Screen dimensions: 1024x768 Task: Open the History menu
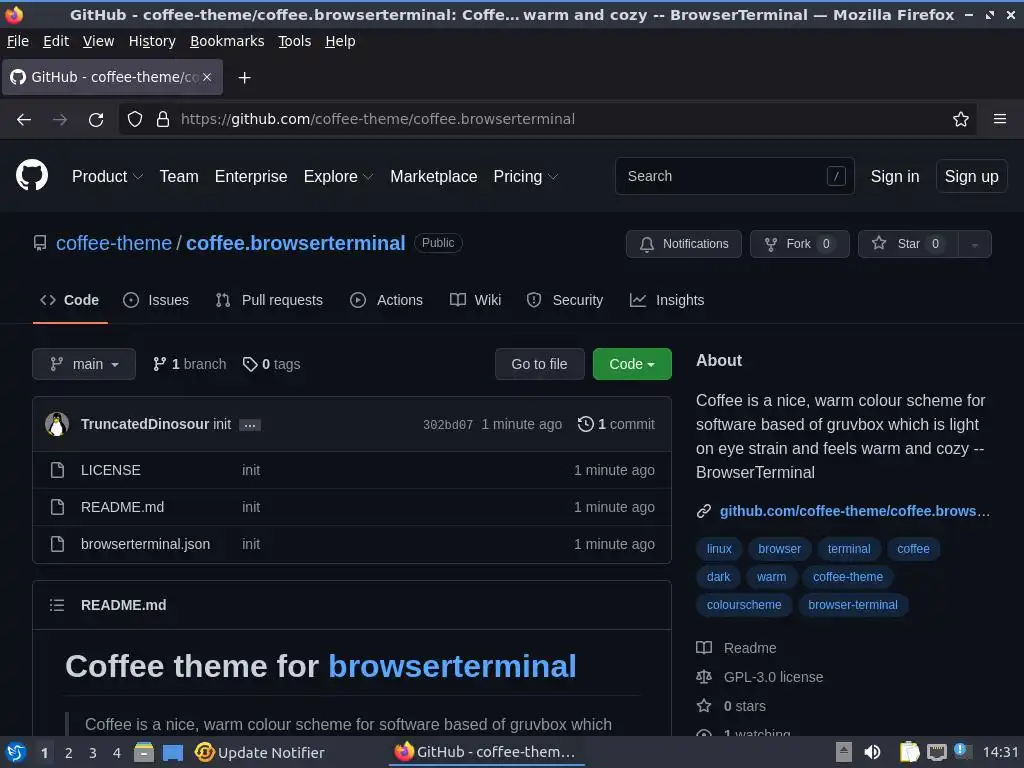point(152,41)
